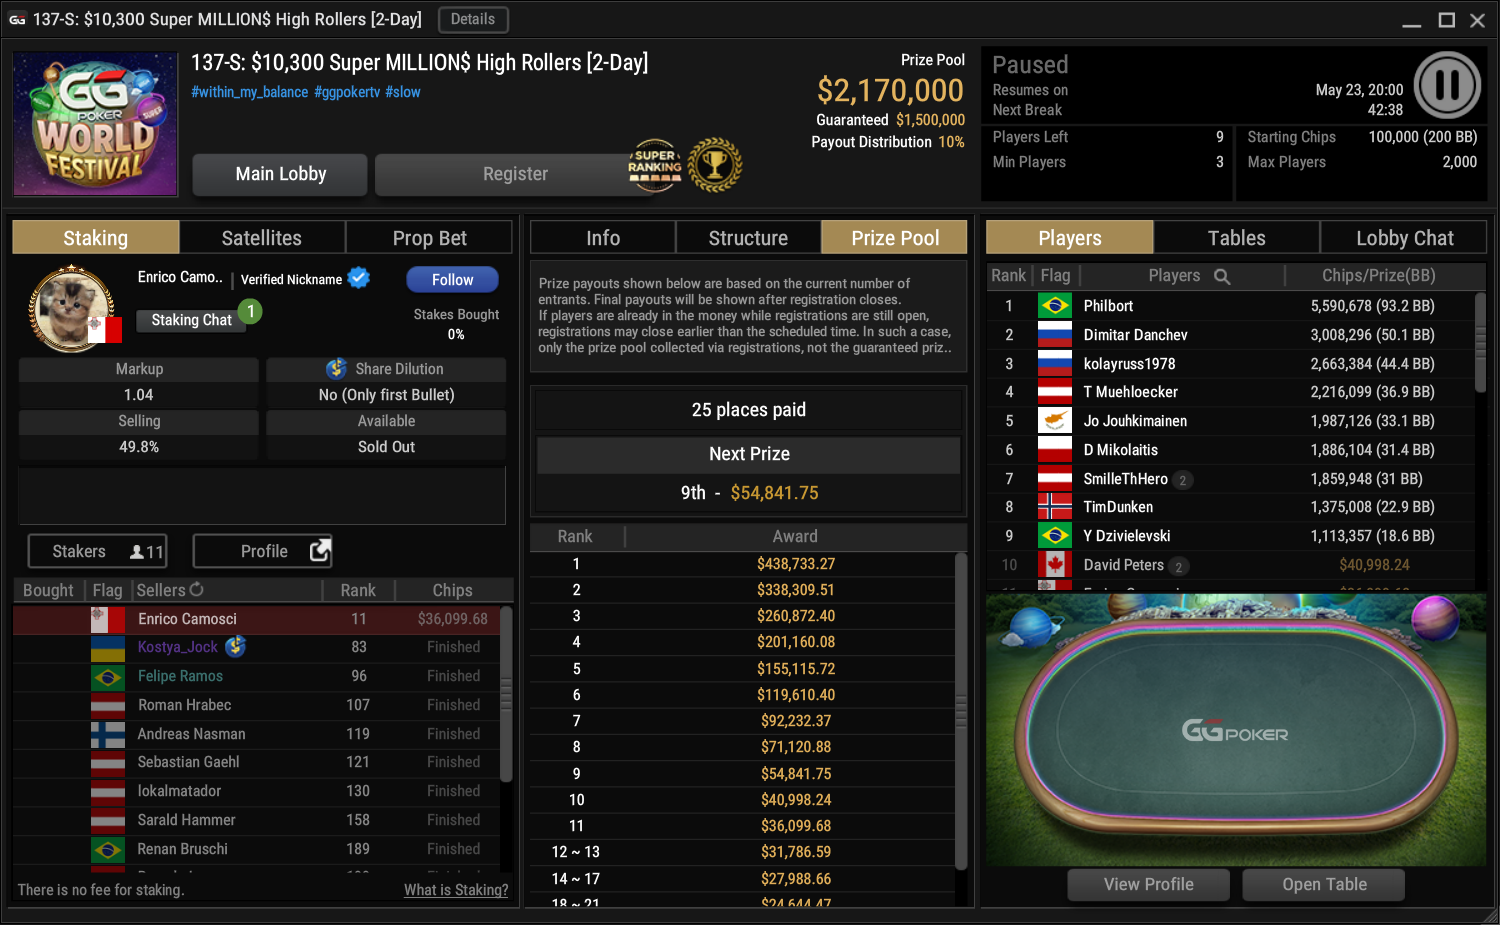Click the verified nickname checkmark badge
Screen dimensions: 1500x925
point(359,278)
